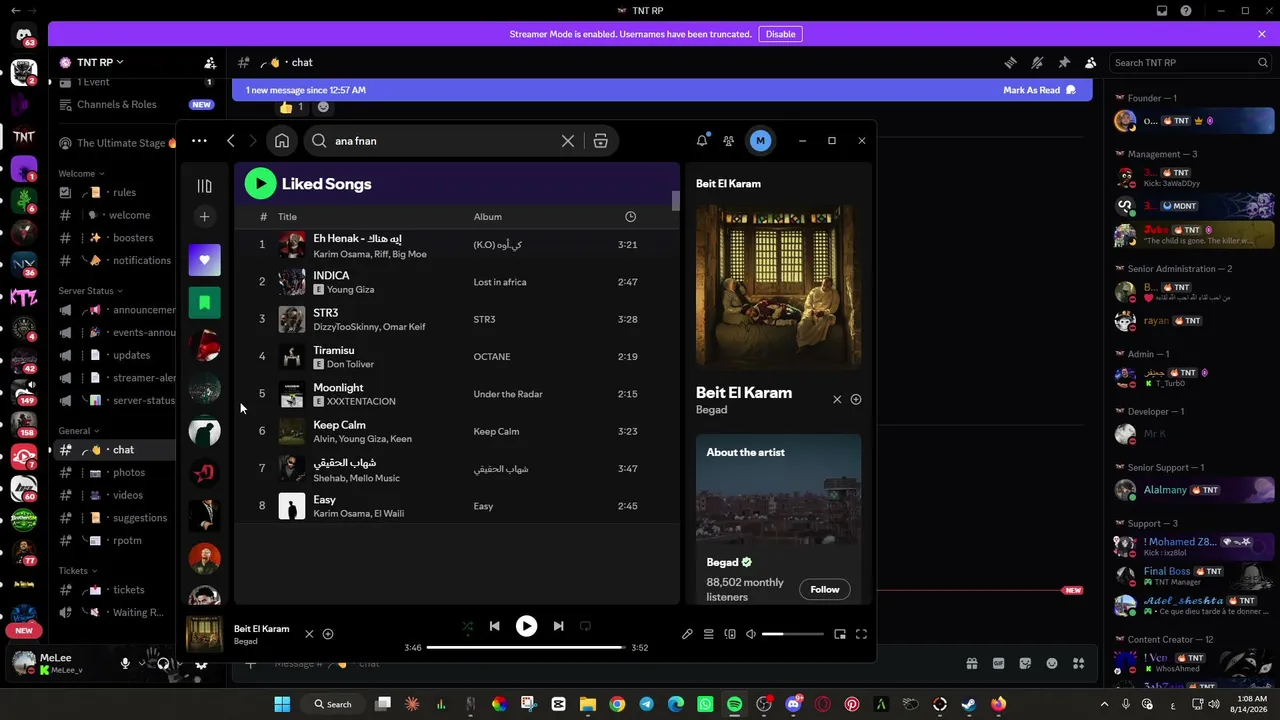
Task: Open artist XXXTENTACION link in Moonlight row
Action: point(361,402)
